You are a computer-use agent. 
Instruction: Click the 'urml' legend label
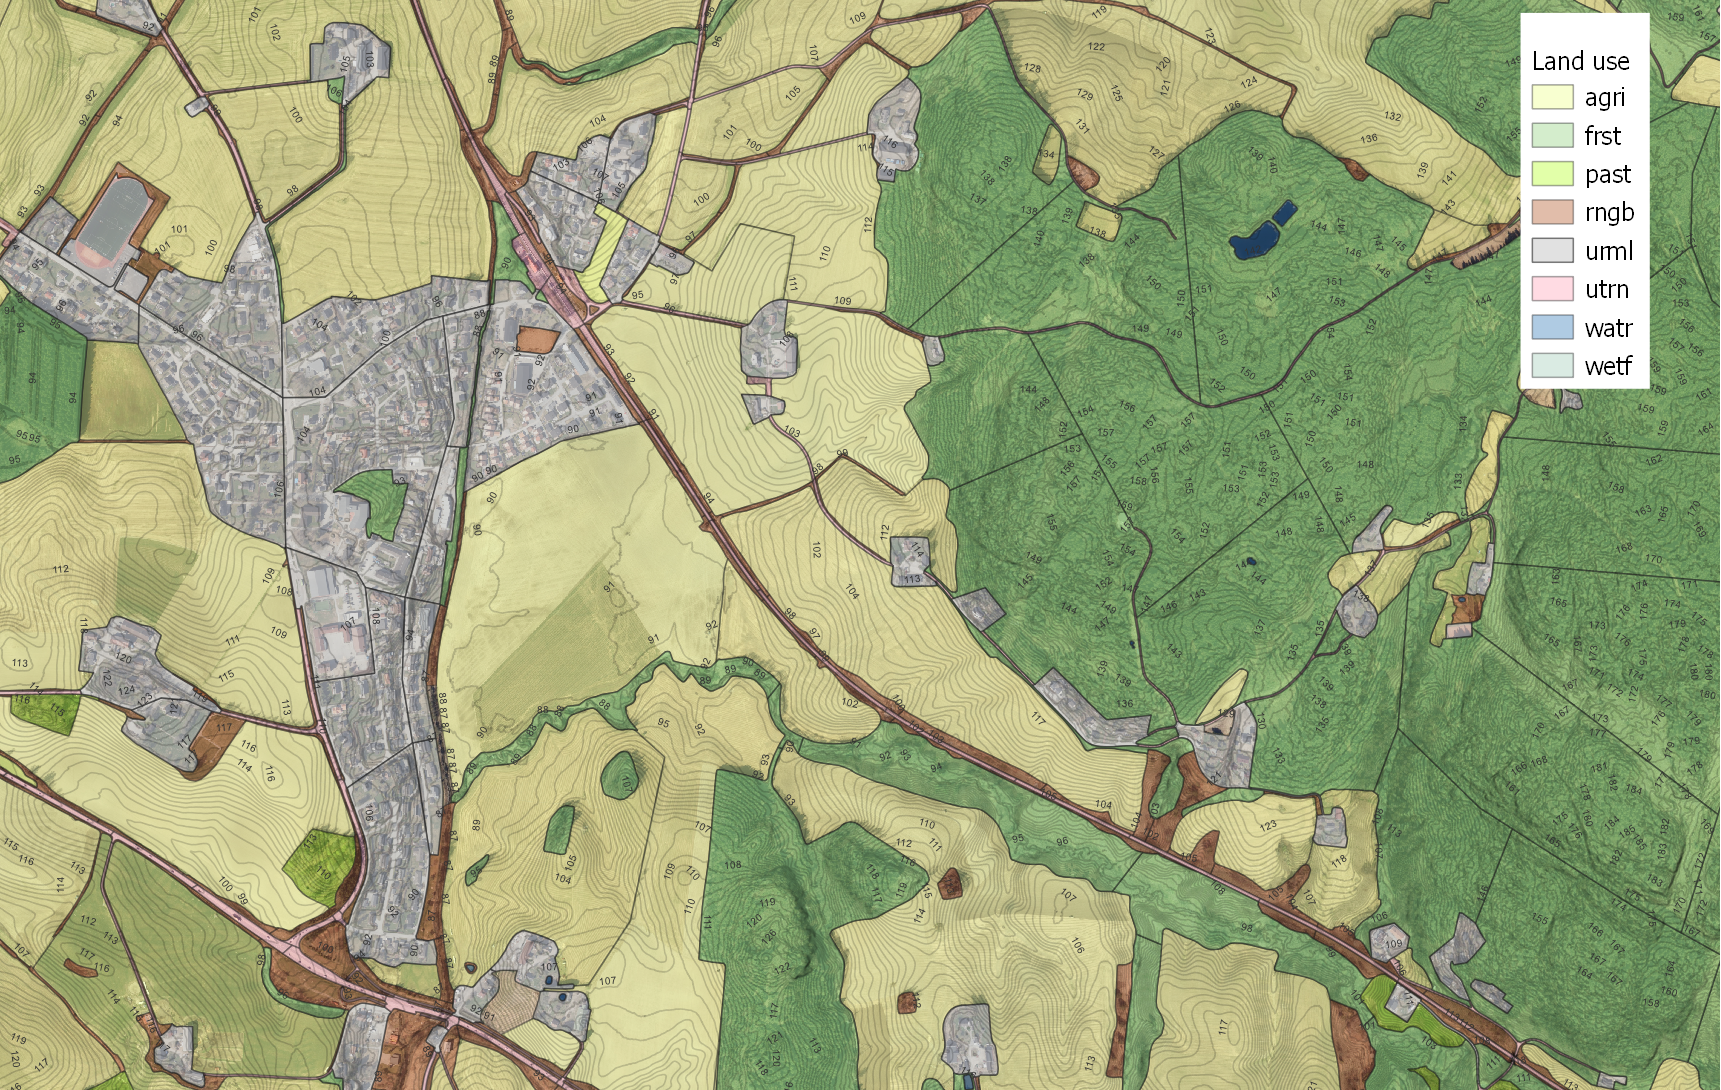(1608, 251)
